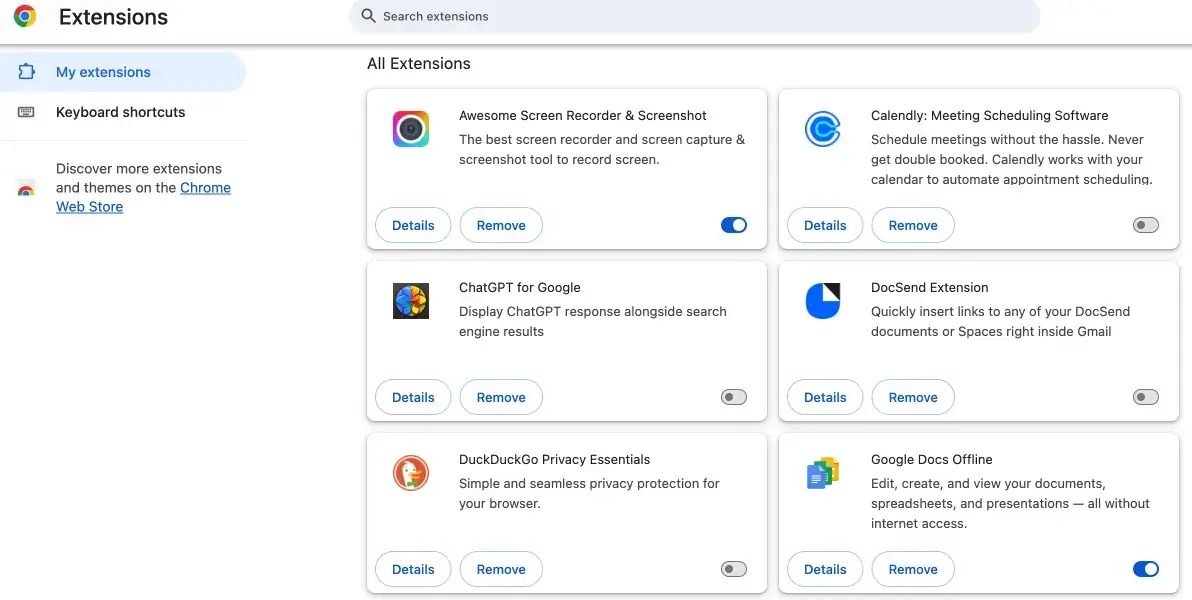
Task: Click 'Display ChatGPT response alongside' description
Action: coord(593,322)
